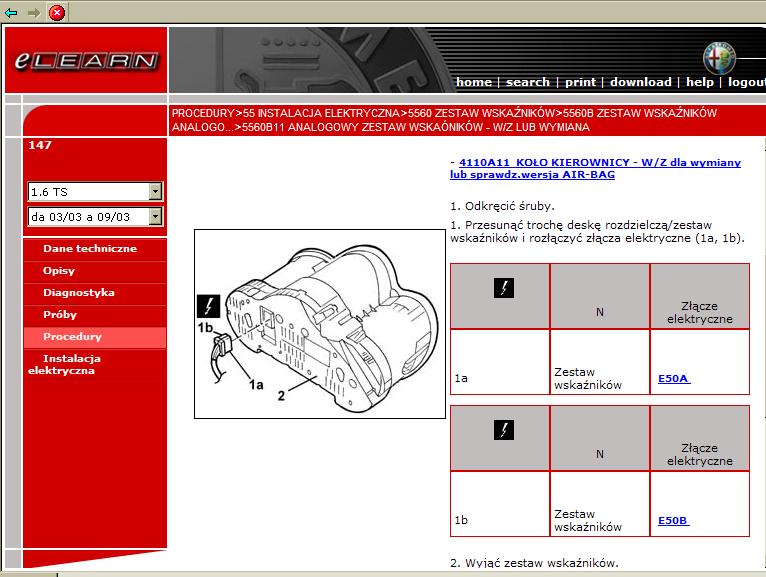Click the Alfa Romeo badge emblem
This screenshot has width=766, height=577.
pos(719,58)
